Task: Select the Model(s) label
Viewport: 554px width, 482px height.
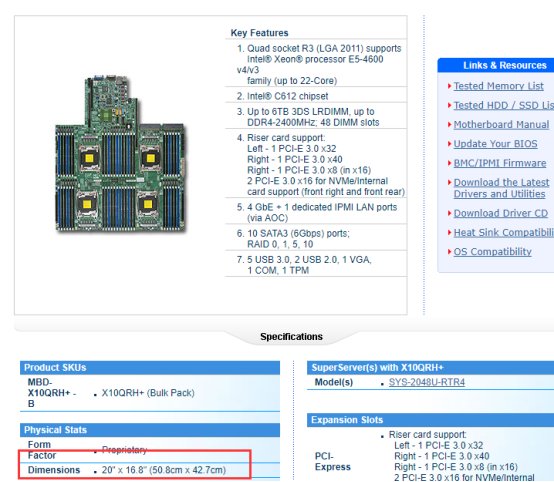Action: click(334, 382)
